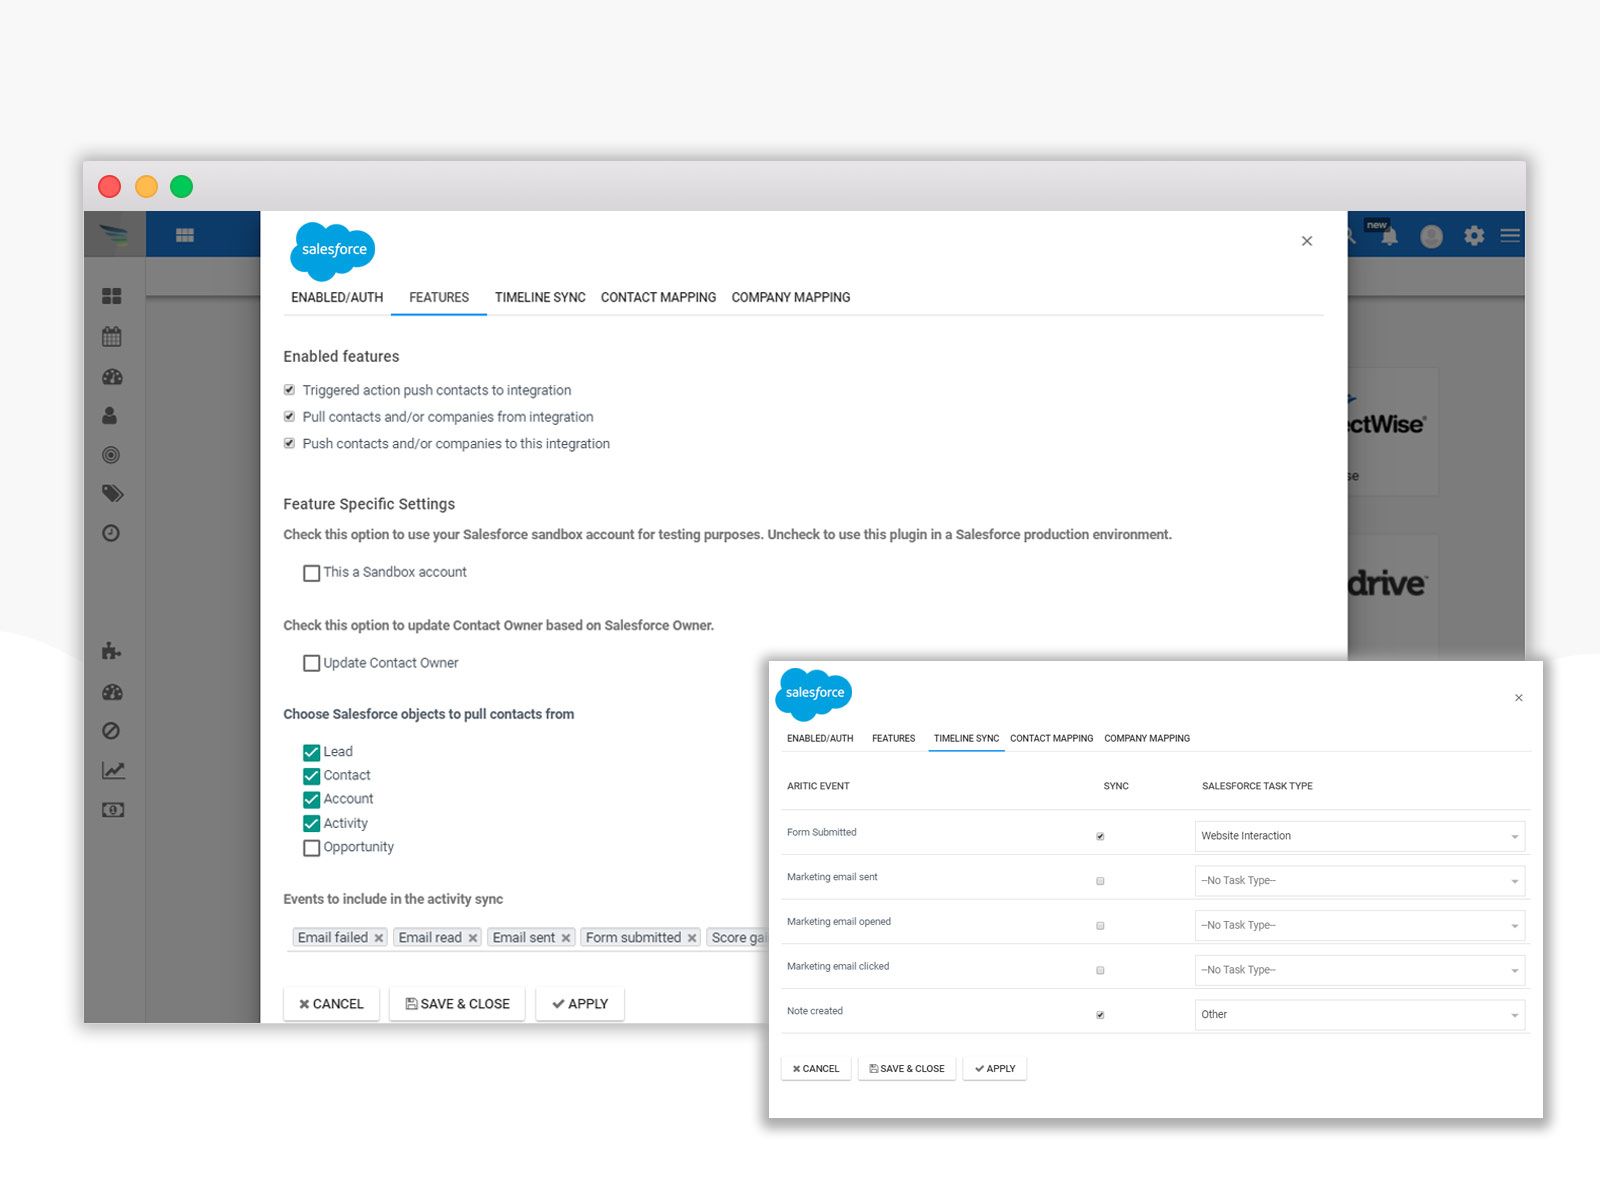Open CONTACT MAPPING tab in the small dialog
Image resolution: width=1600 pixels, height=1200 pixels.
1051,738
